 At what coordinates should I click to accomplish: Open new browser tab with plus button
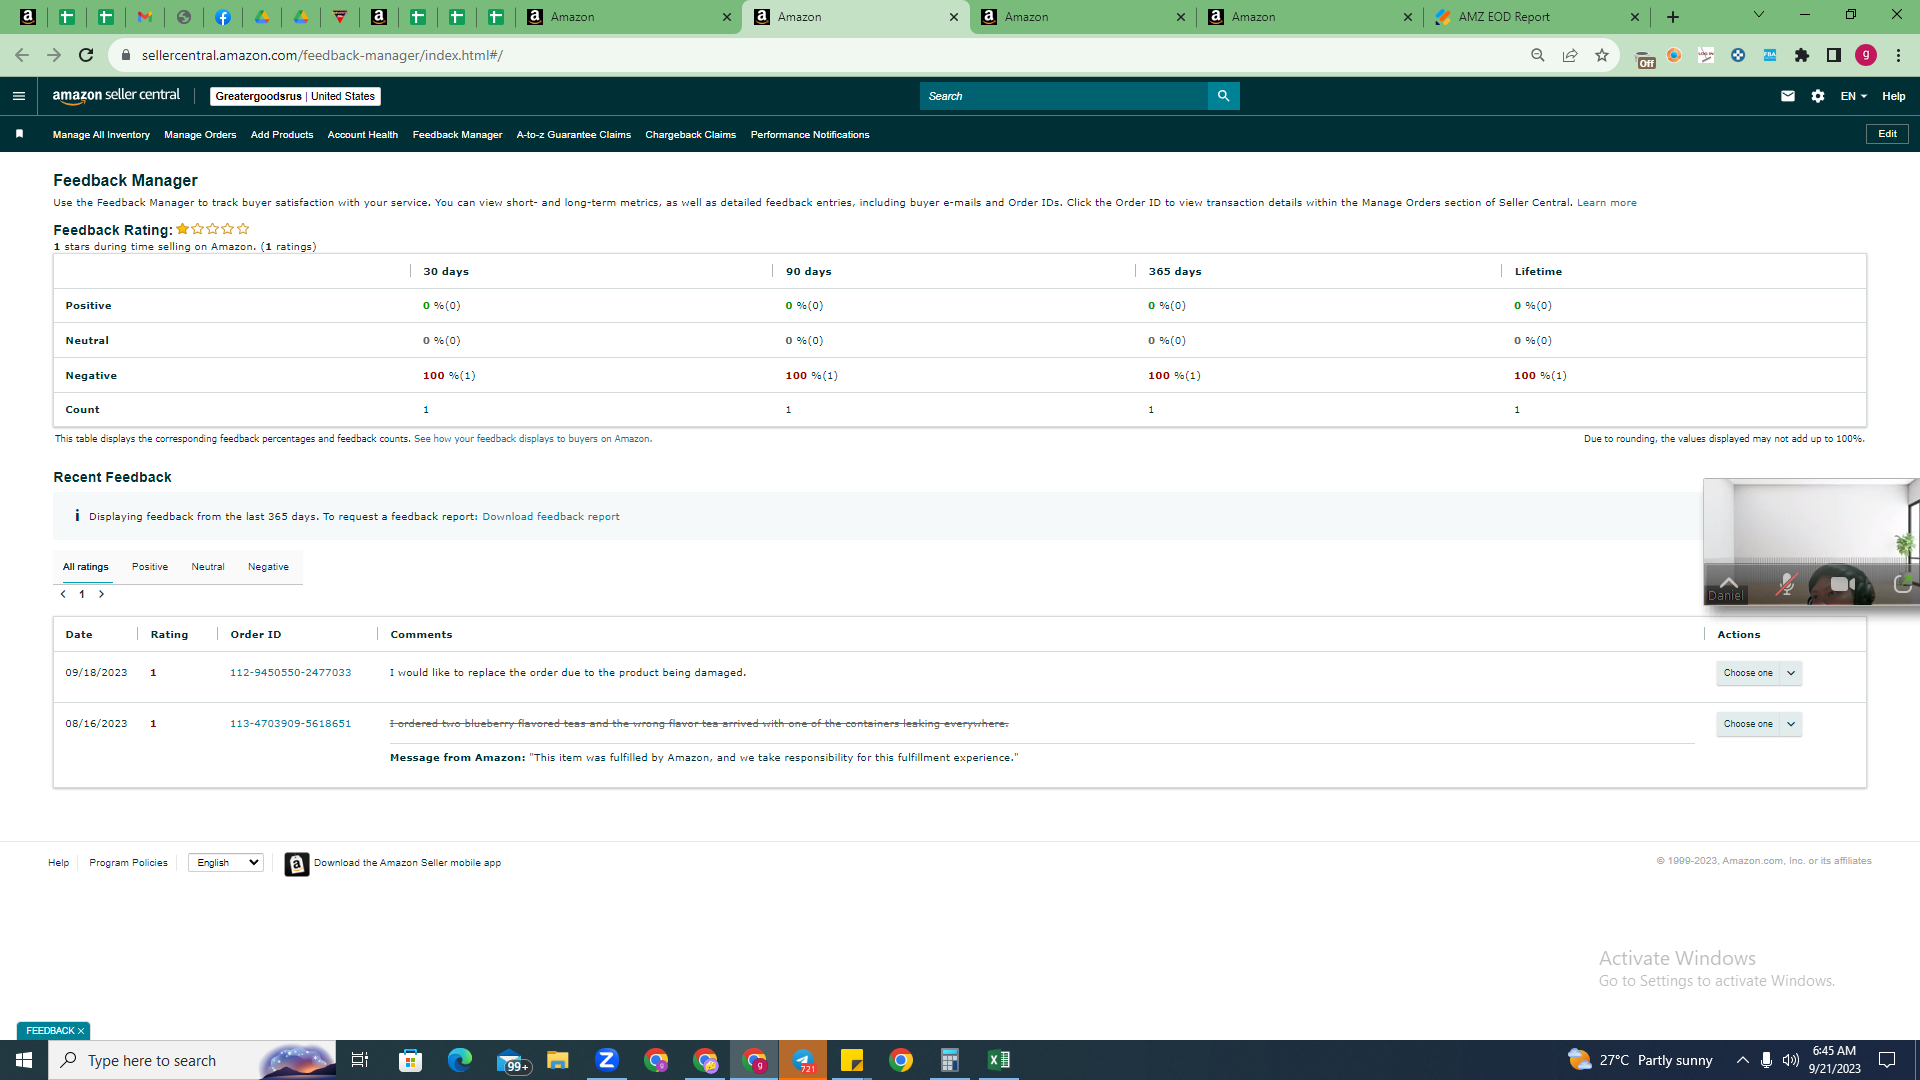(1673, 17)
